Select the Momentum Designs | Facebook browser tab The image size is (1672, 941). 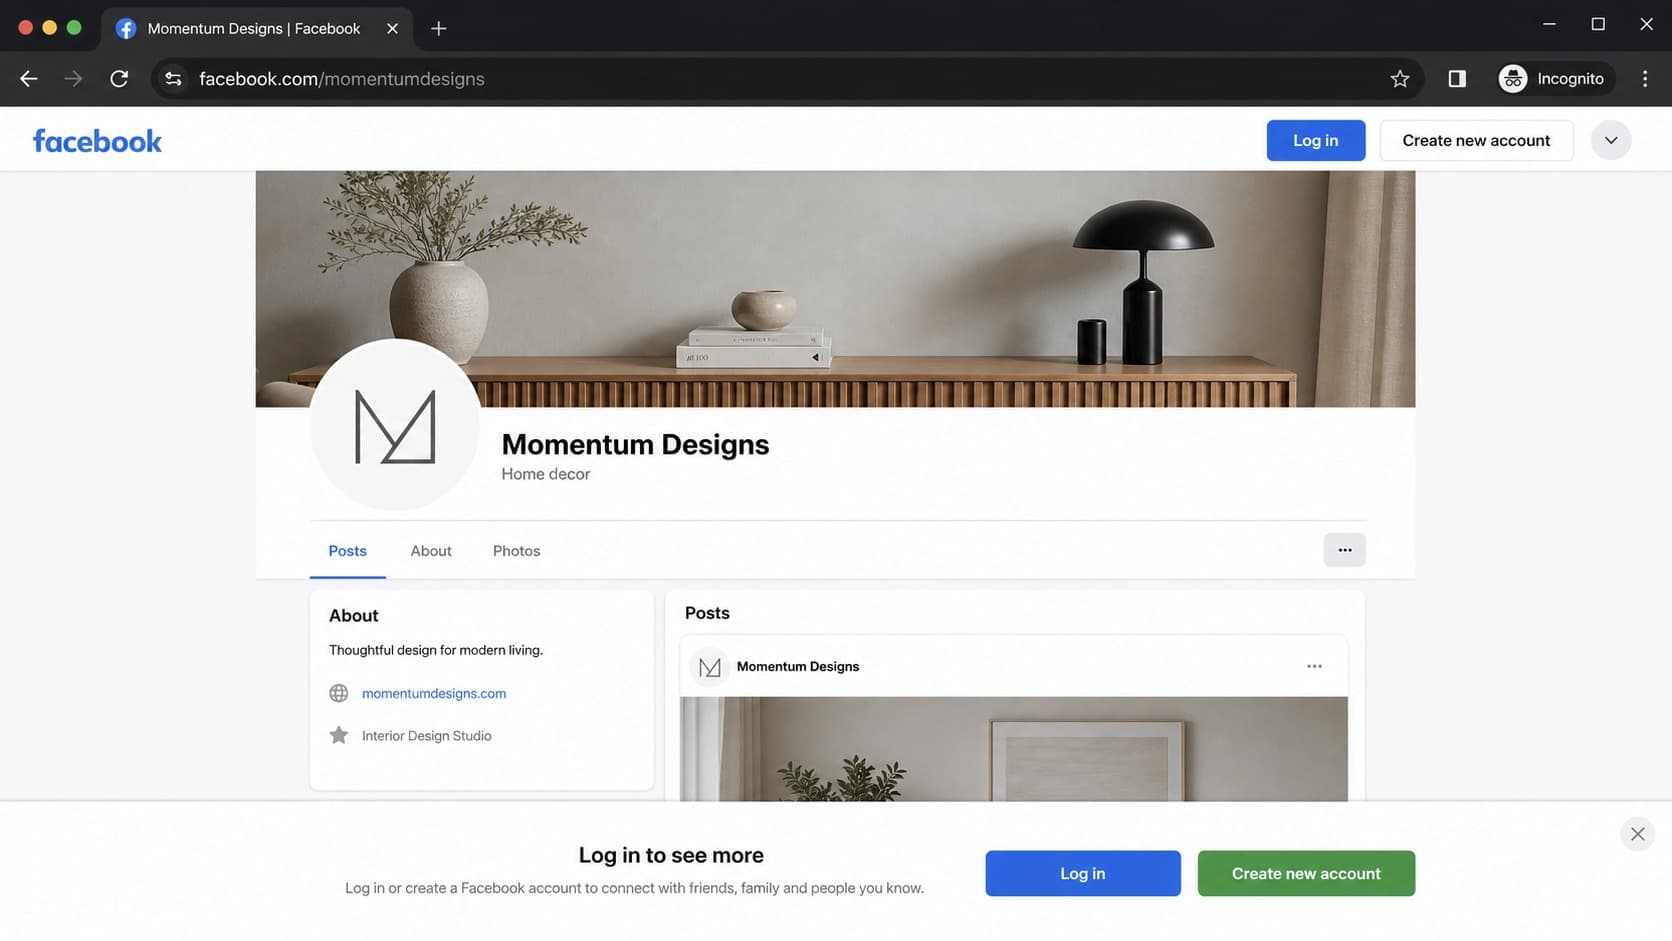tap(257, 29)
